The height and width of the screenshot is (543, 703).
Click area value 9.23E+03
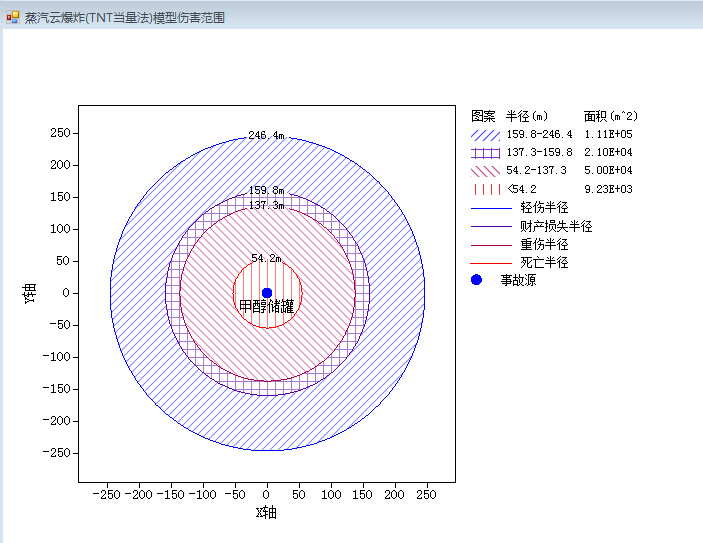click(x=608, y=189)
